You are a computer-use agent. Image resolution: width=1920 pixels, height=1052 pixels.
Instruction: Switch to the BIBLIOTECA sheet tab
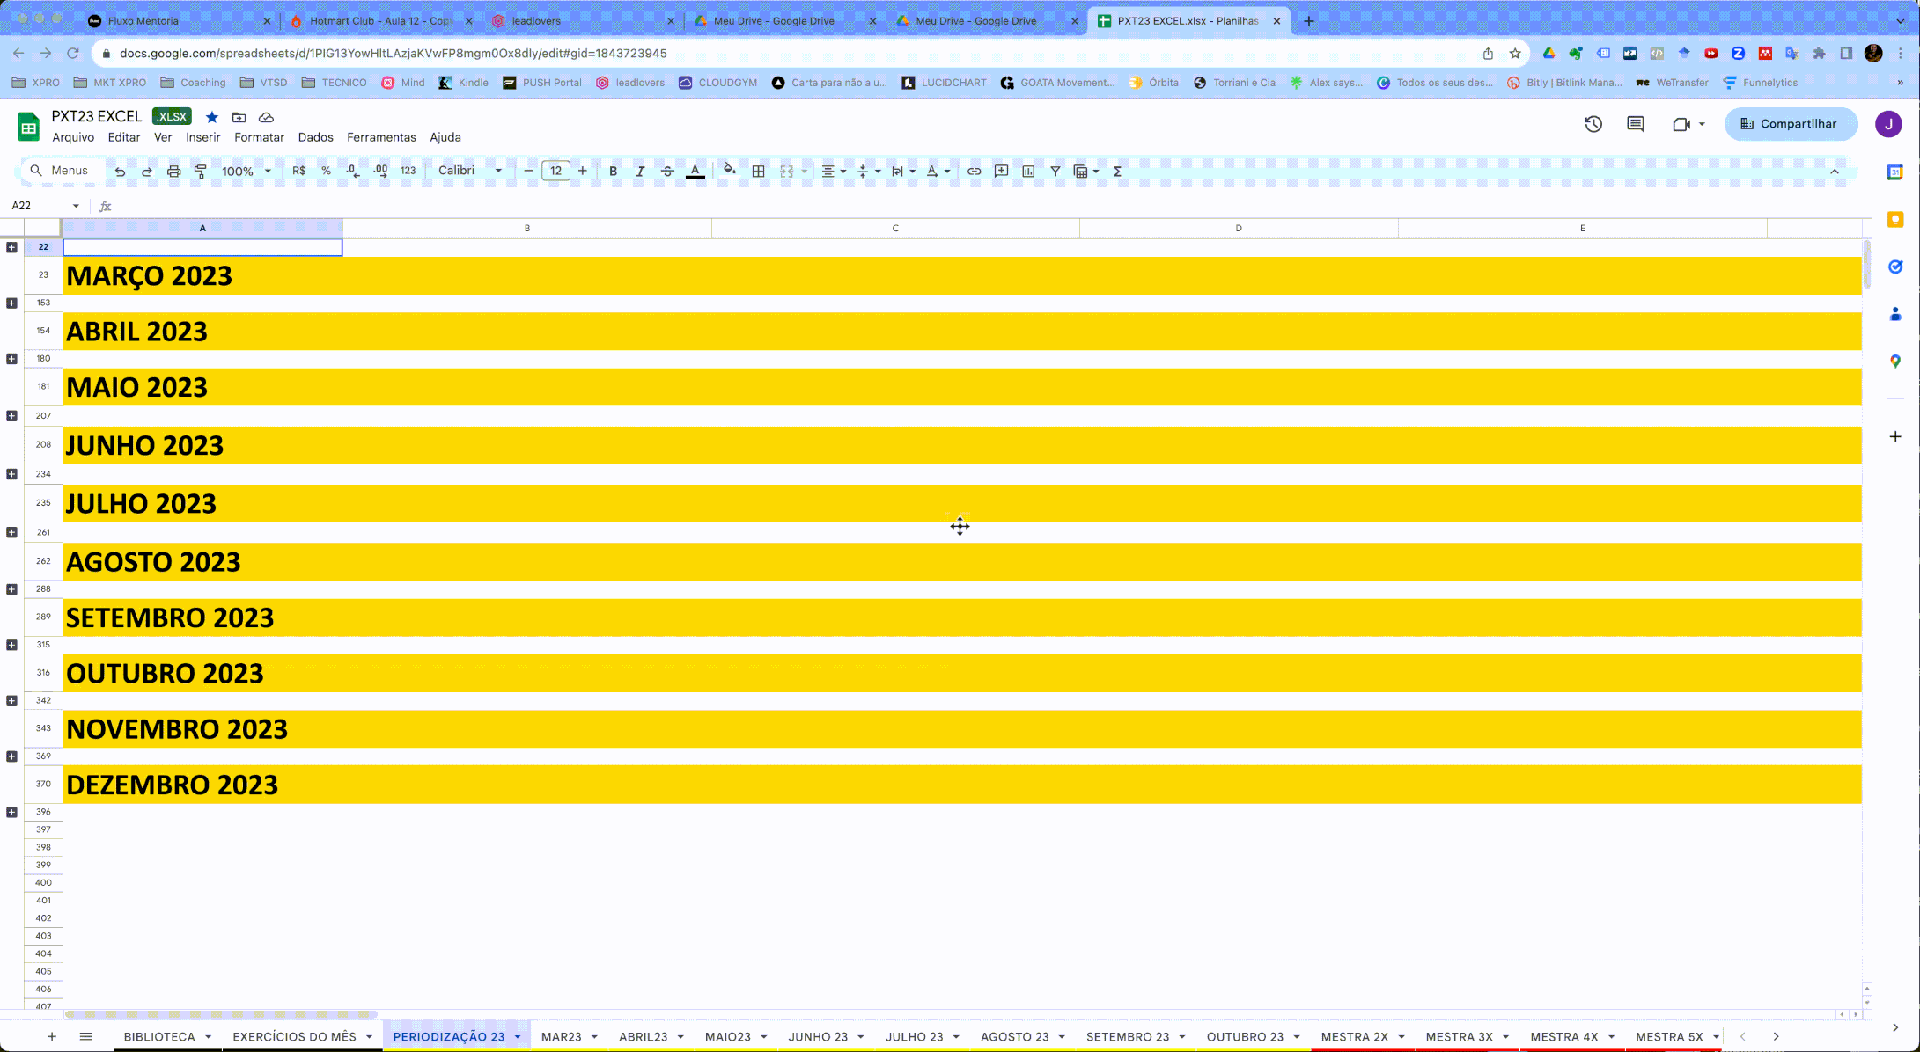point(159,1037)
